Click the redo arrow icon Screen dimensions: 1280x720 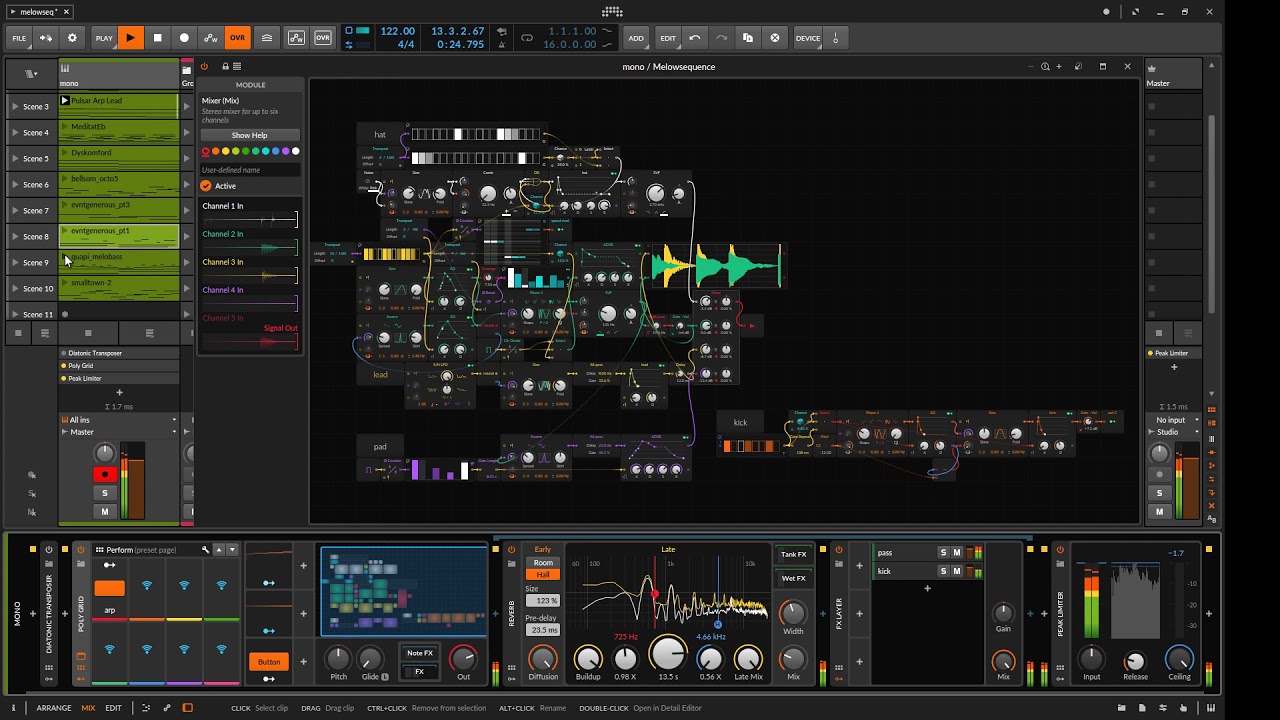coord(721,38)
